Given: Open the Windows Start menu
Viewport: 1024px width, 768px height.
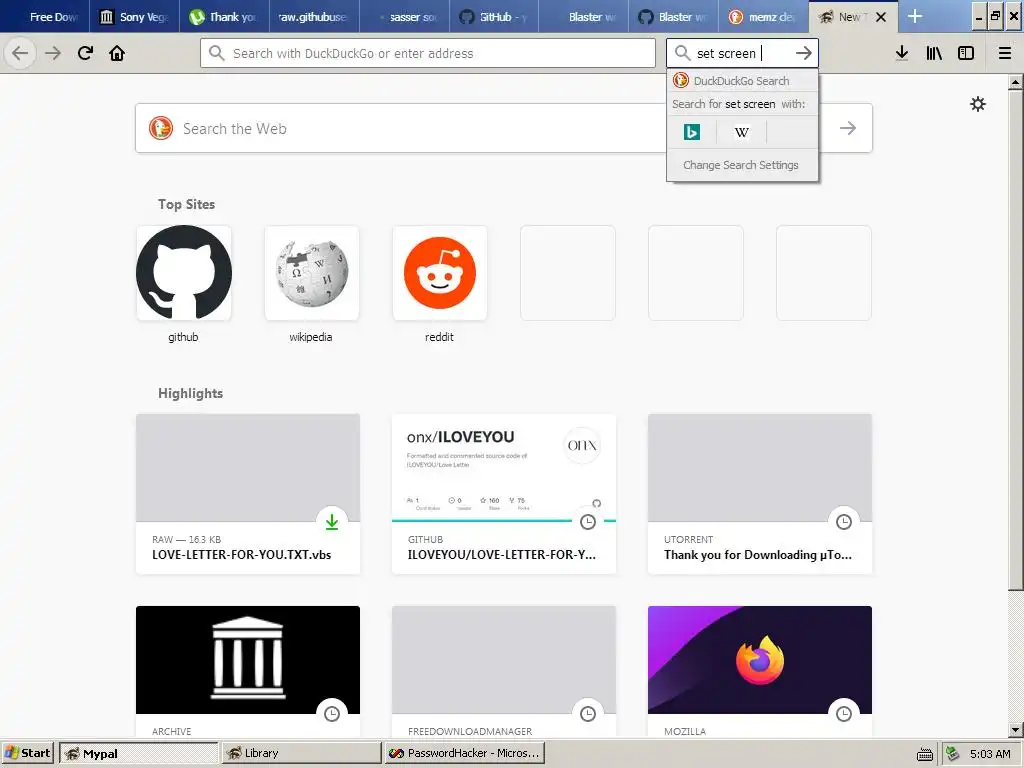Looking at the screenshot, I should (x=27, y=753).
